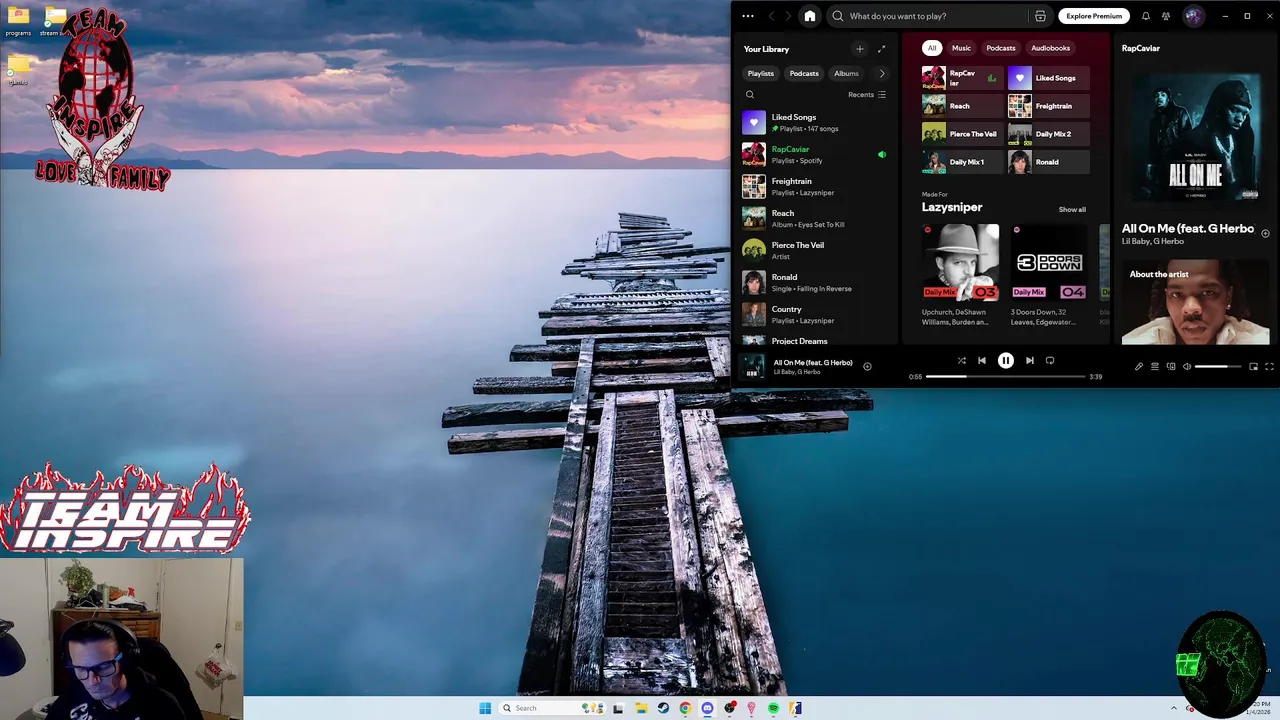The image size is (1280, 720).
Task: Open the Lazysniper heading link
Action: pos(952,207)
